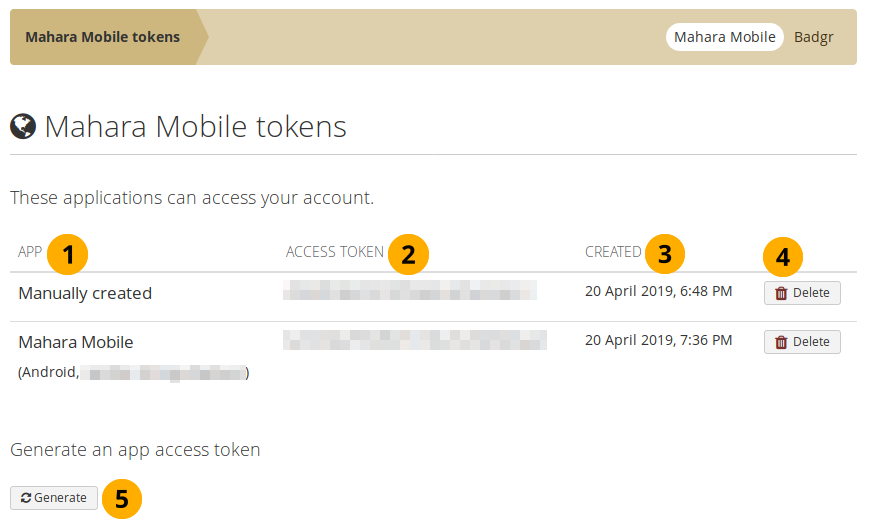Click the blurred token for Mahara Mobile
Screen dimensions: 873x525
(x=414, y=340)
